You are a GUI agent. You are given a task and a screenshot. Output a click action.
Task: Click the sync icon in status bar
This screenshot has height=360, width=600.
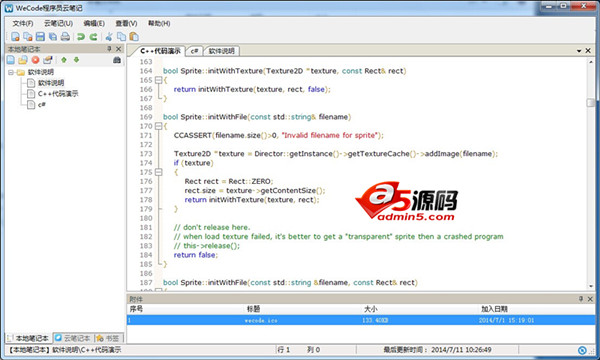(x=582, y=350)
